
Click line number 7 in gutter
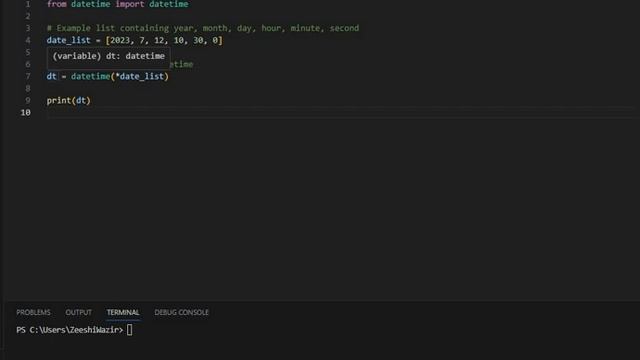point(28,76)
